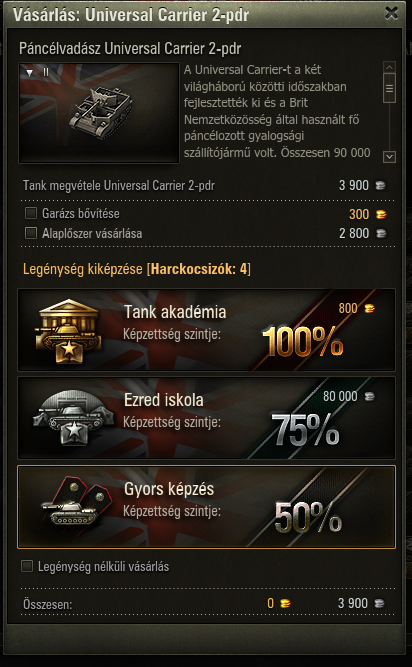
Task: Select the Ezred iskola 75% training option
Action: (x=206, y=418)
